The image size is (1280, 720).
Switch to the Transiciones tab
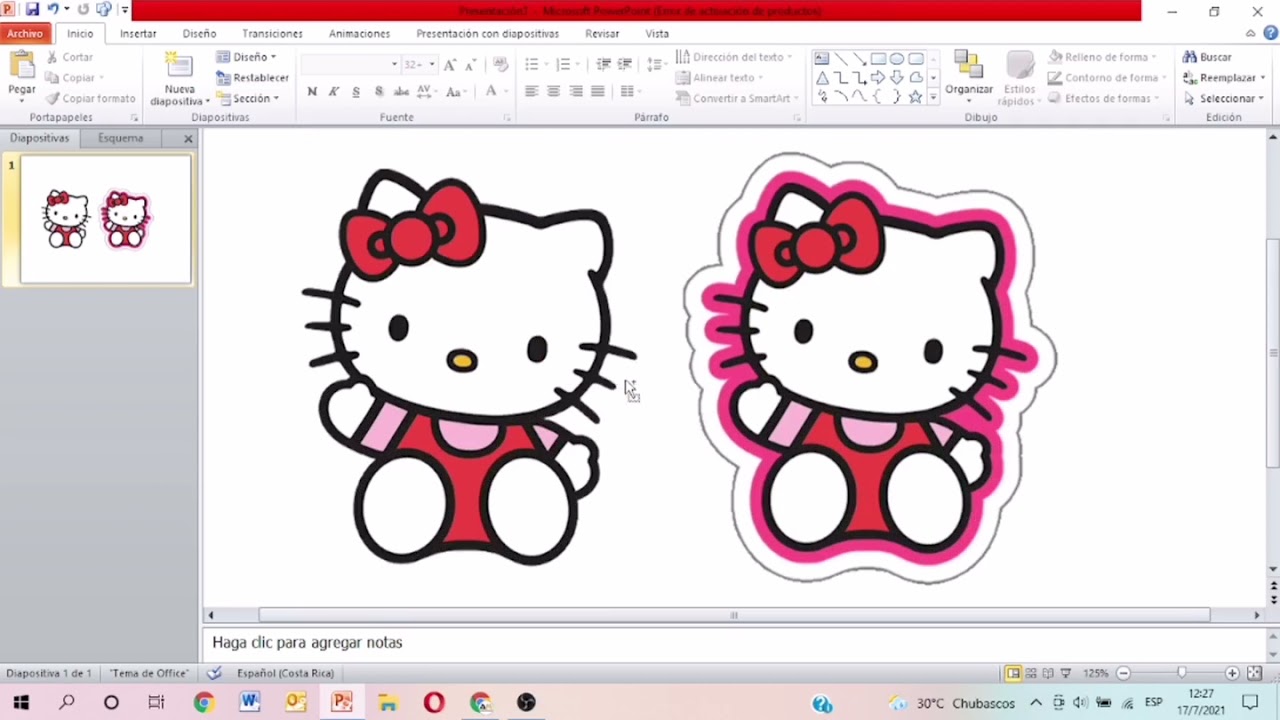[272, 34]
